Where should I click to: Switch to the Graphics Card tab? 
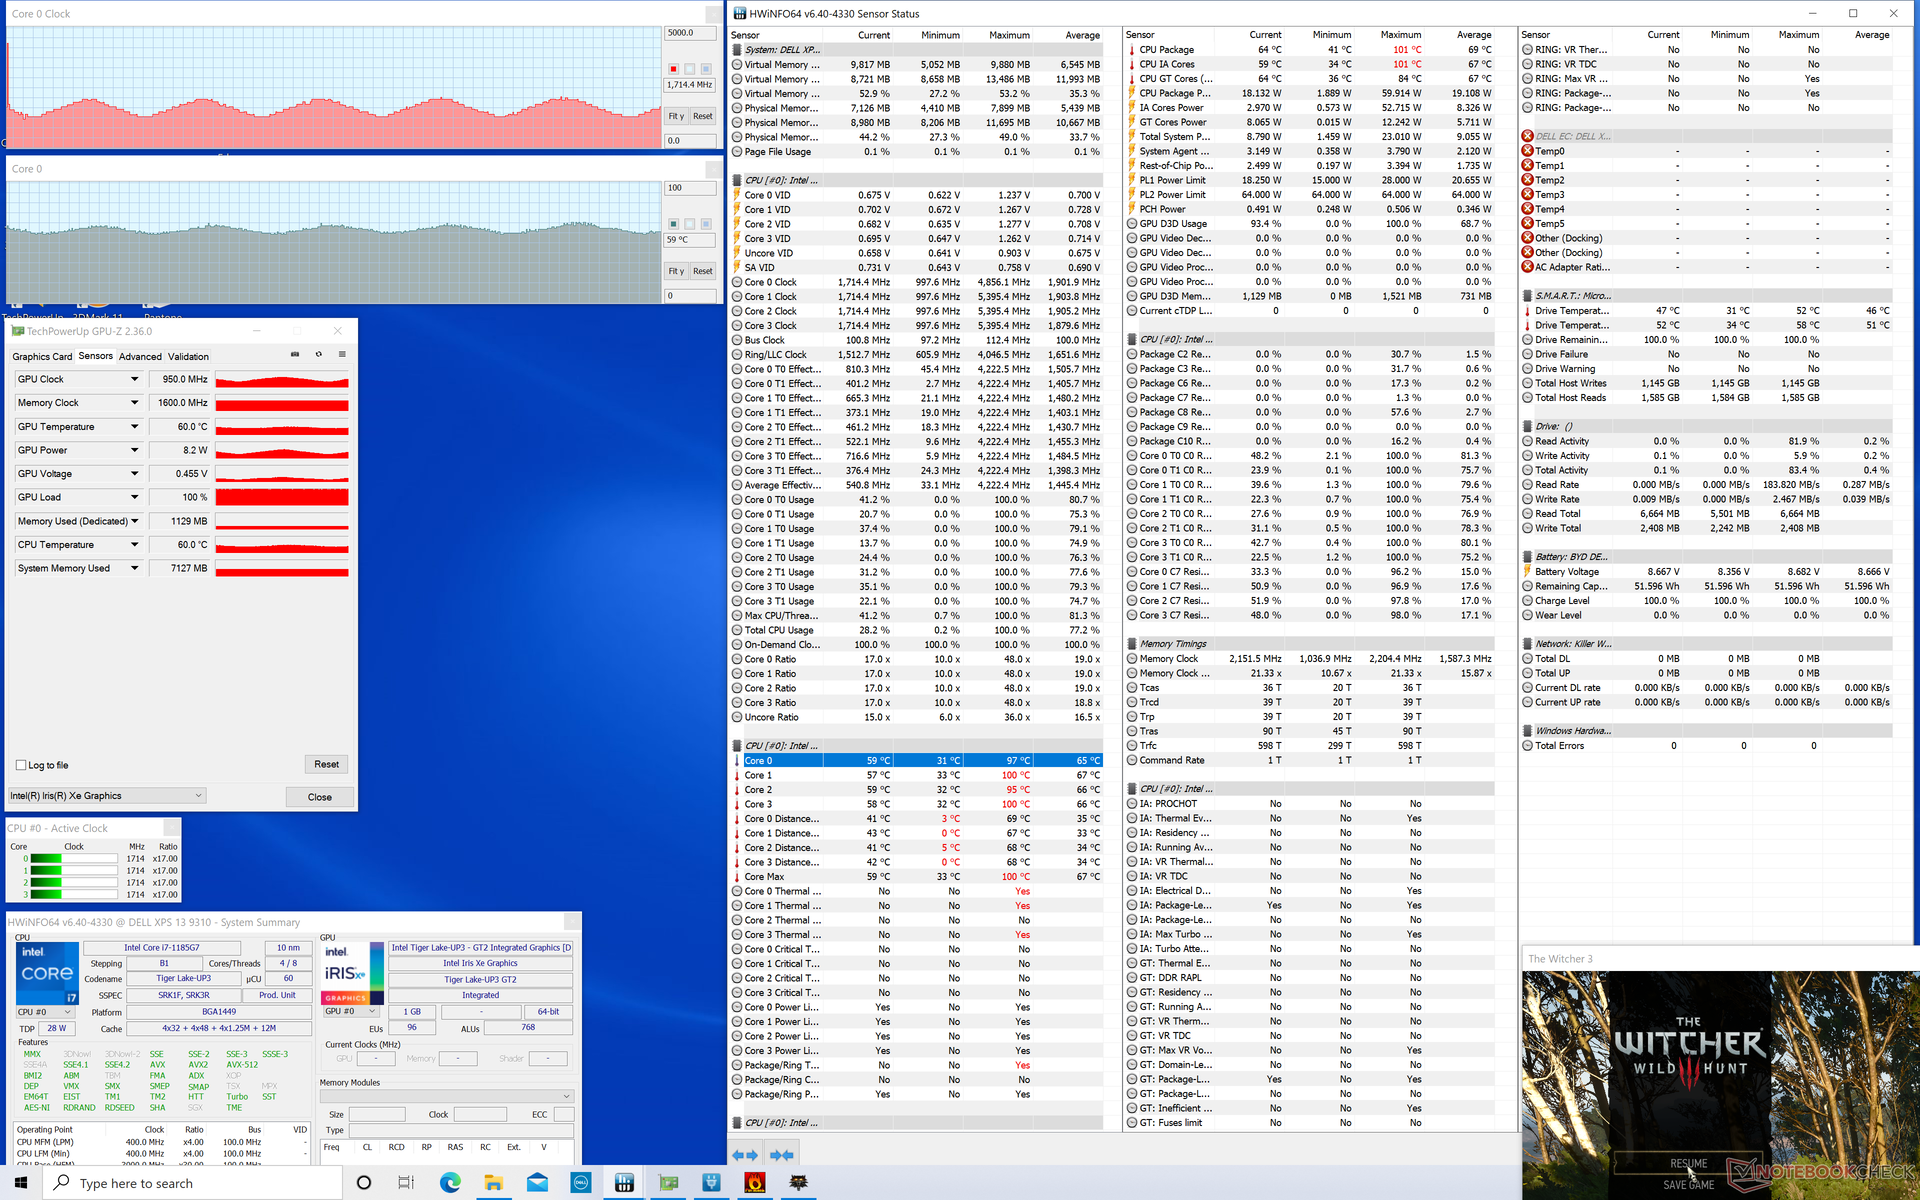tap(42, 356)
